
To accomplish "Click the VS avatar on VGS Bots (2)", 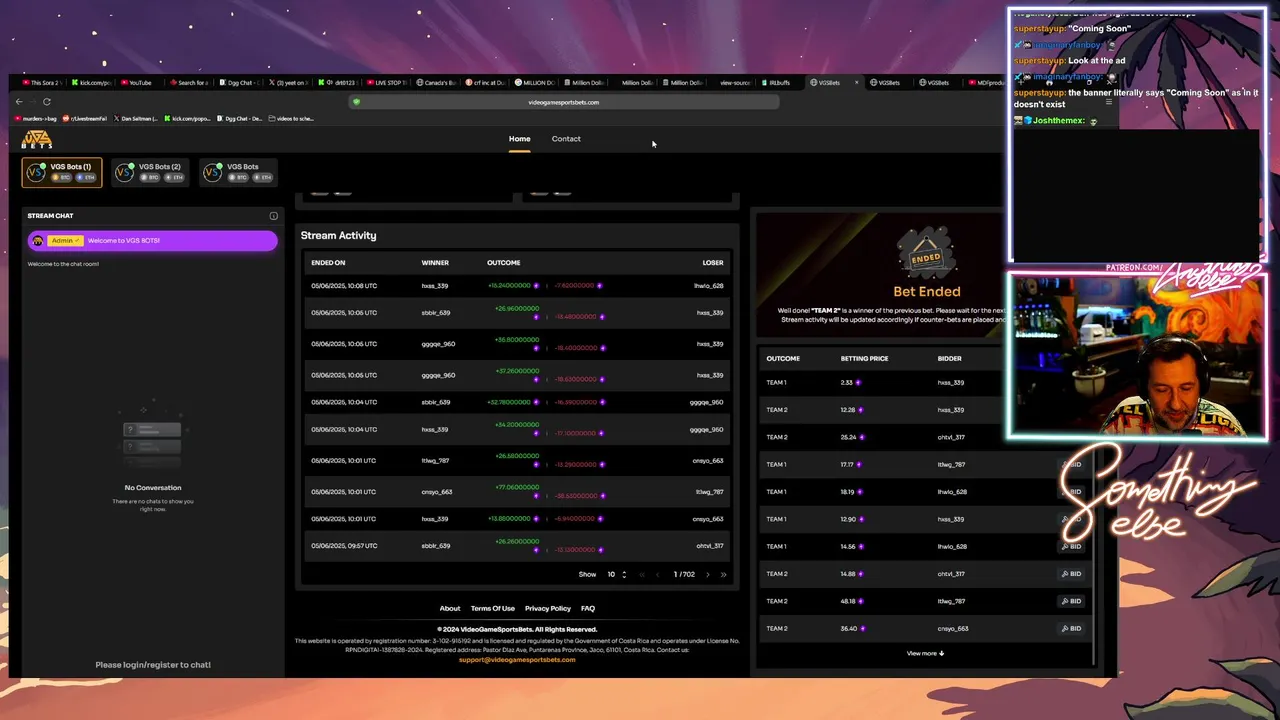I will [x=124, y=172].
